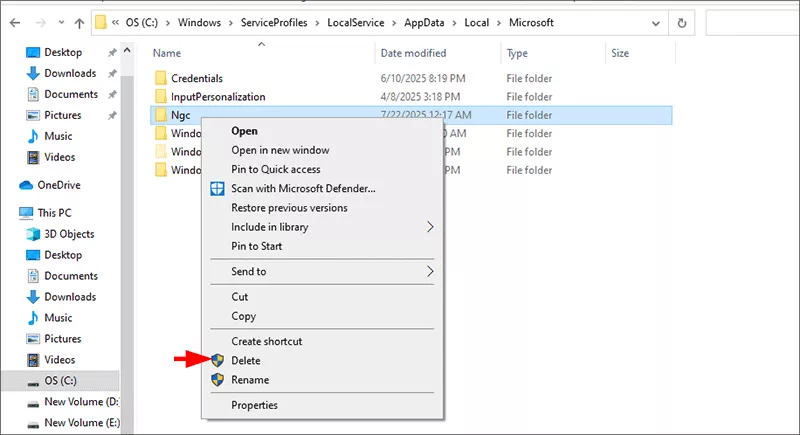Screen dimensions: 800x435
Task: Select the OS (C:) drive icon
Action: pyautogui.click(x=33, y=382)
